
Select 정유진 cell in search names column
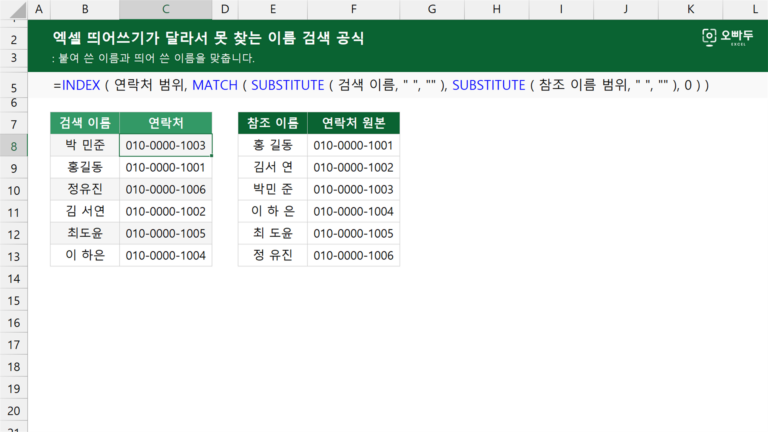pos(85,189)
